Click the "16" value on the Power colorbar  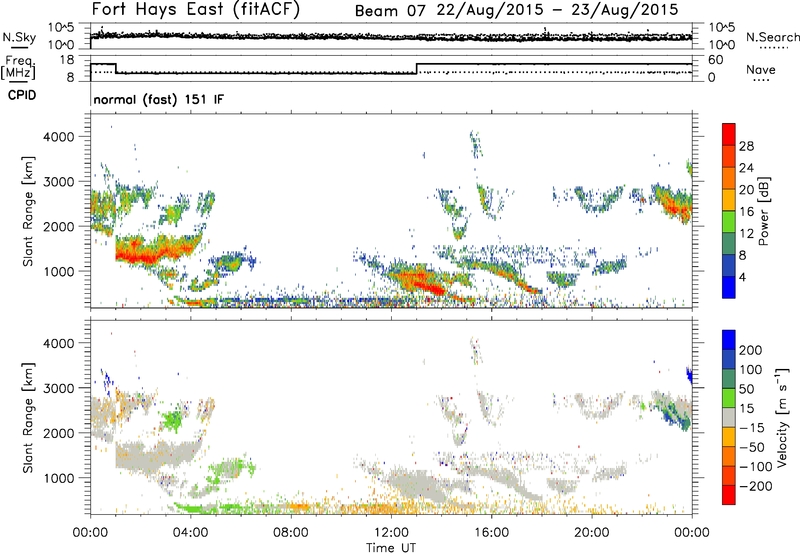(x=746, y=212)
